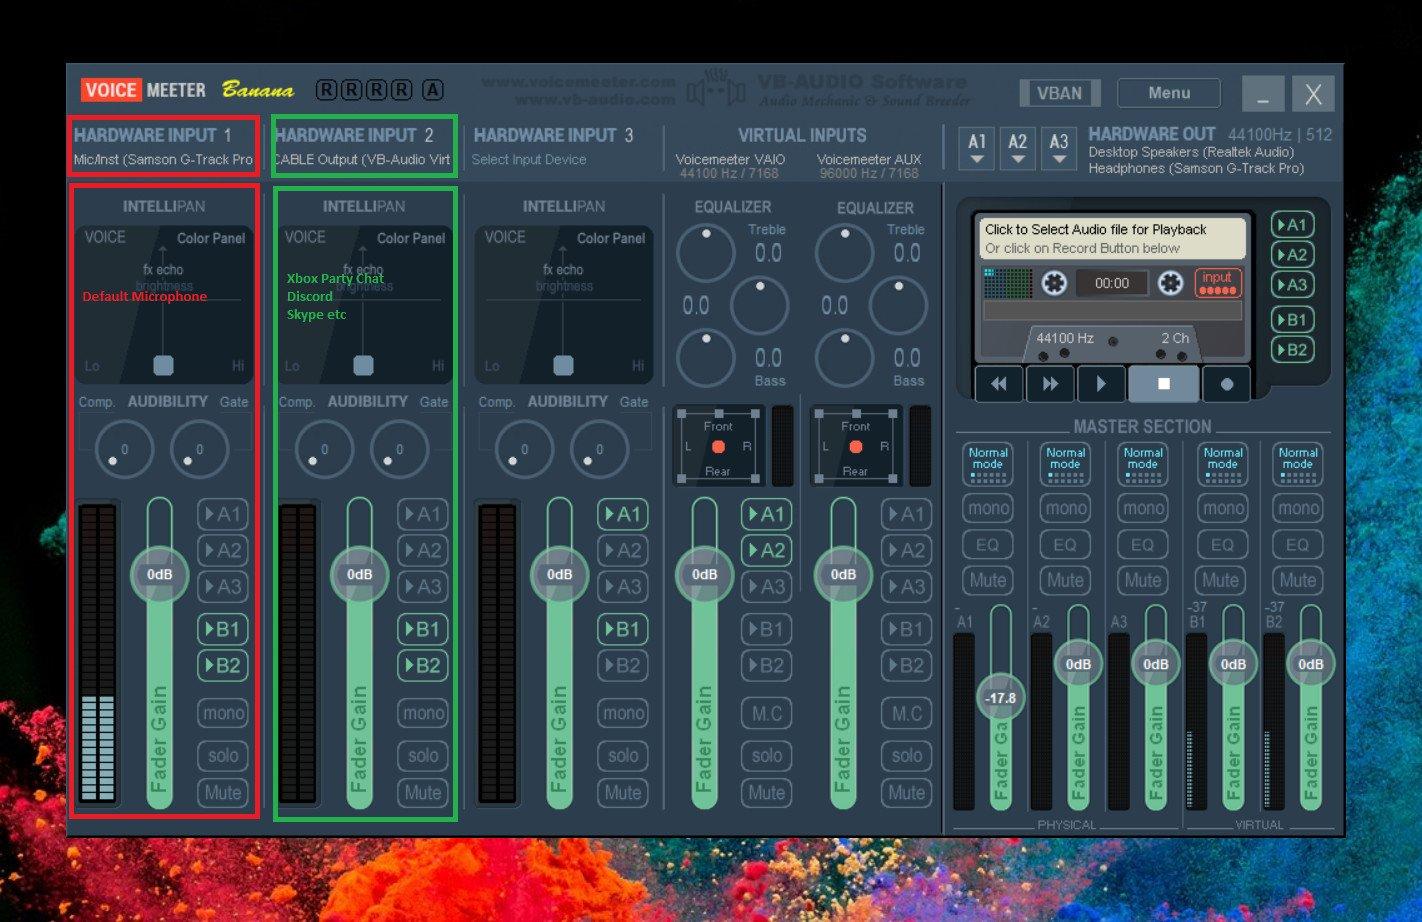Viewport: 1422px width, 922px height.
Task: Click the recorder red input selector icon
Action: (1217, 283)
